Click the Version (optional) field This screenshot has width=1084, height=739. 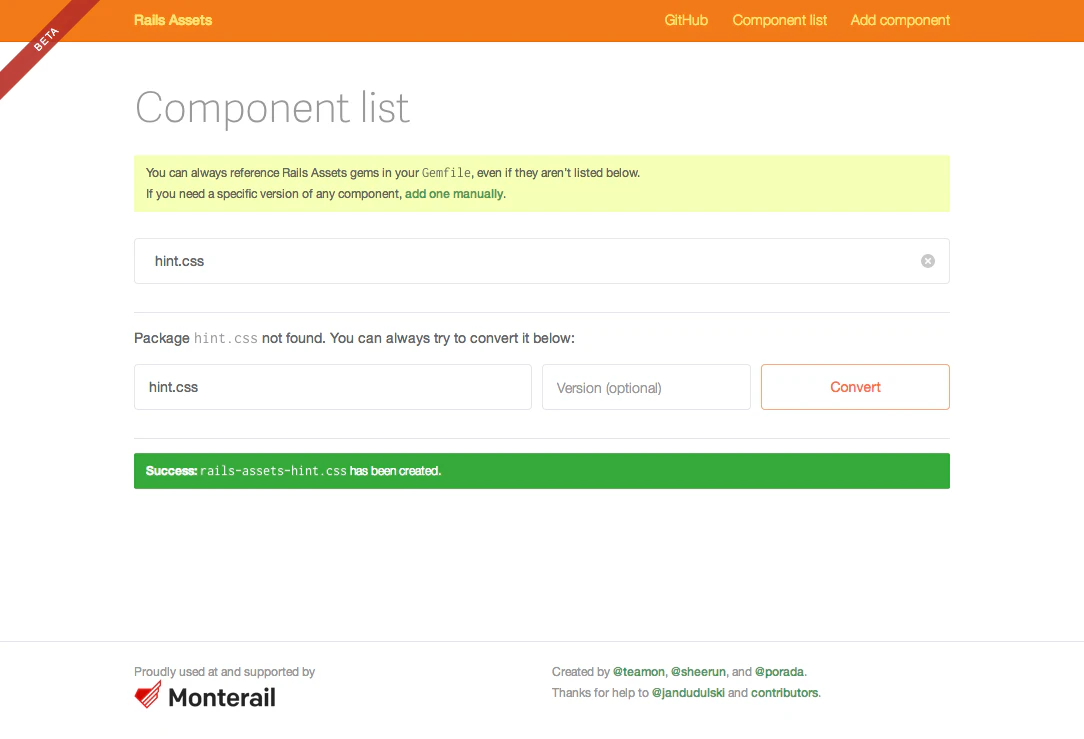[646, 387]
